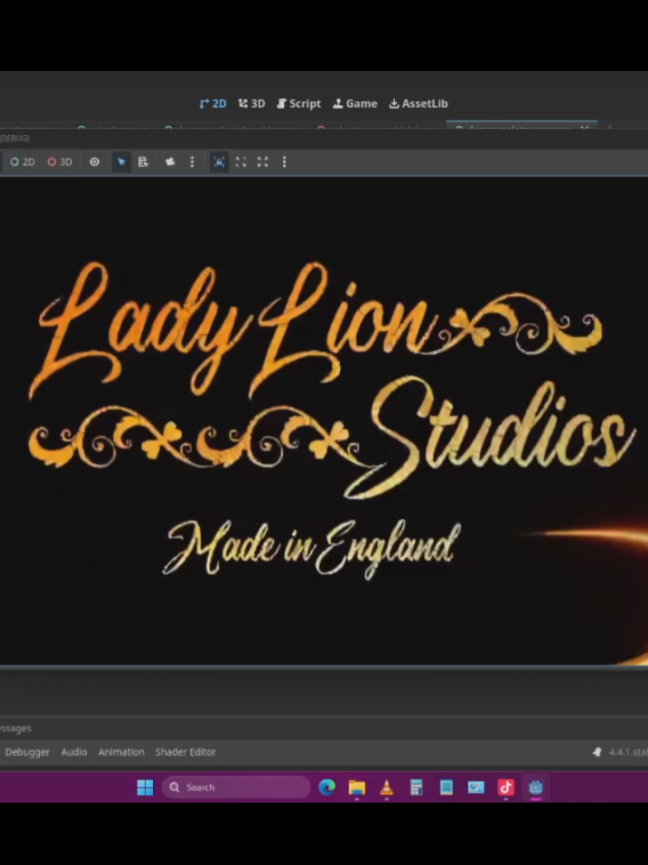Open the blue notepad document taskbar icon
This screenshot has height=865, width=648.
point(446,787)
